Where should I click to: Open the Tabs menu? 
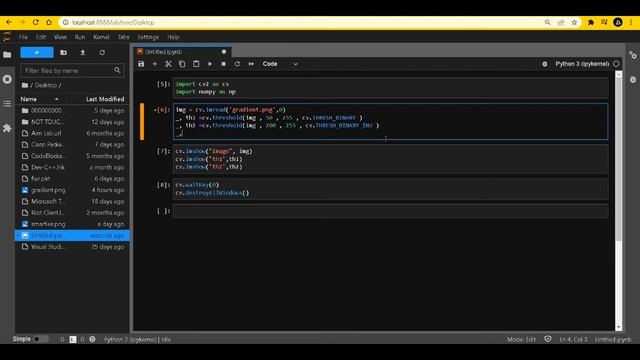(123, 37)
